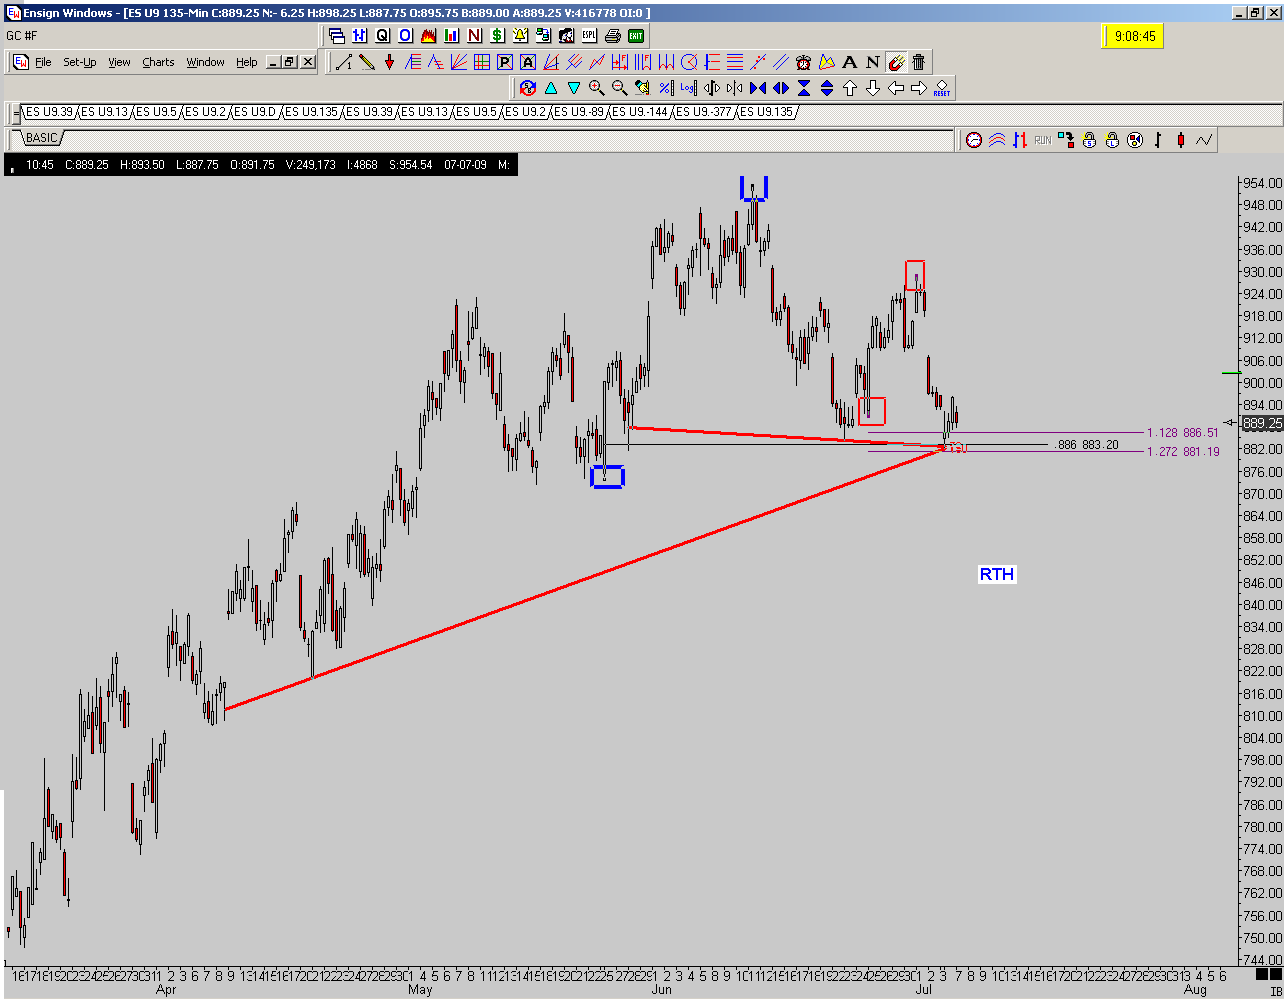Click the trash can delete tool

pos(918,62)
